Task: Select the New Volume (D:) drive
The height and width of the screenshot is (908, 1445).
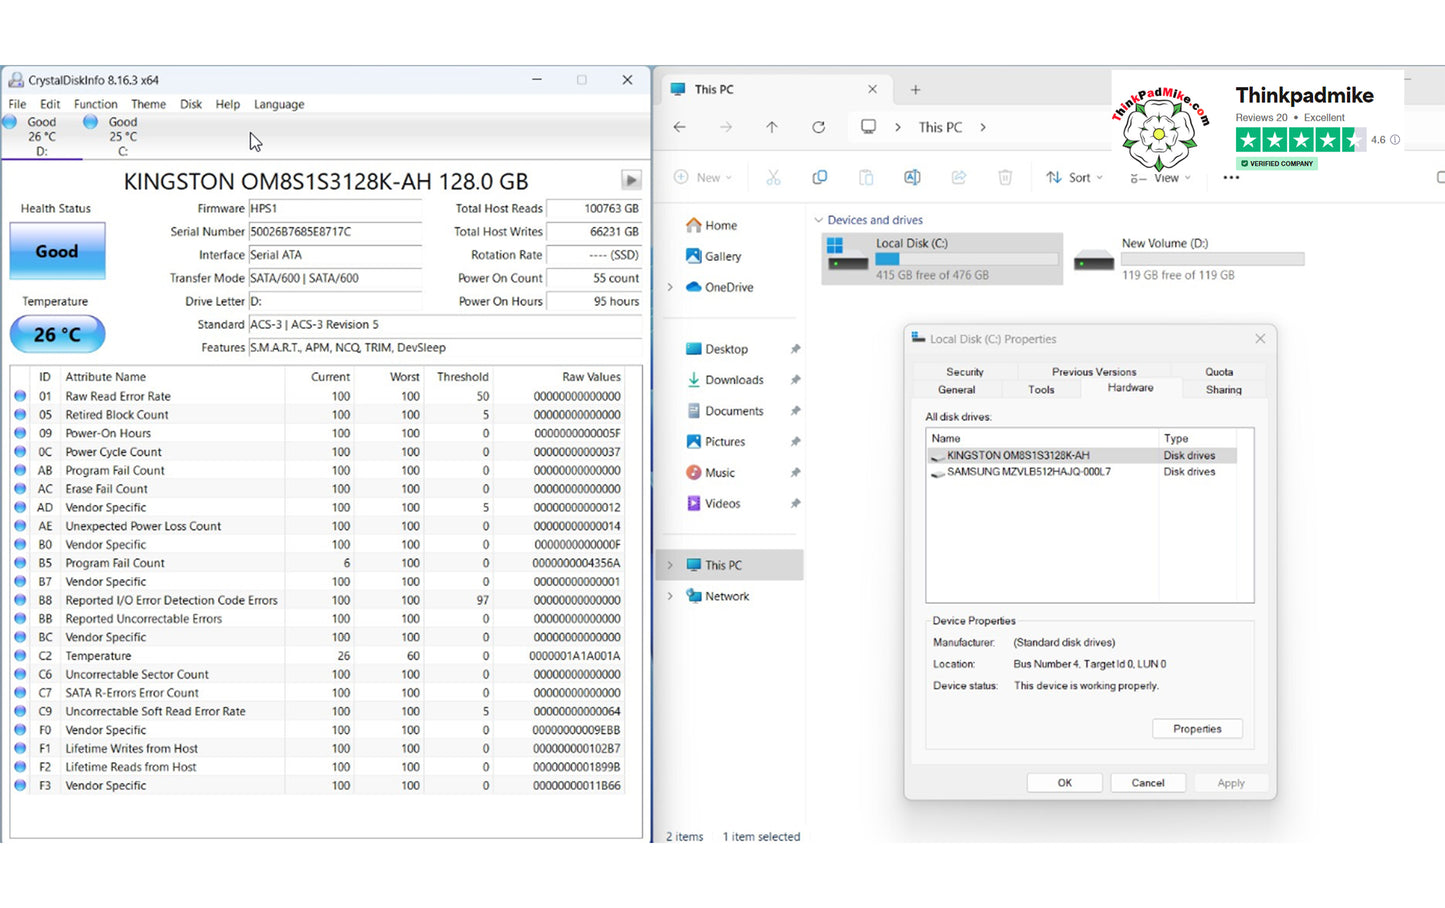Action: pyautogui.click(x=1188, y=259)
